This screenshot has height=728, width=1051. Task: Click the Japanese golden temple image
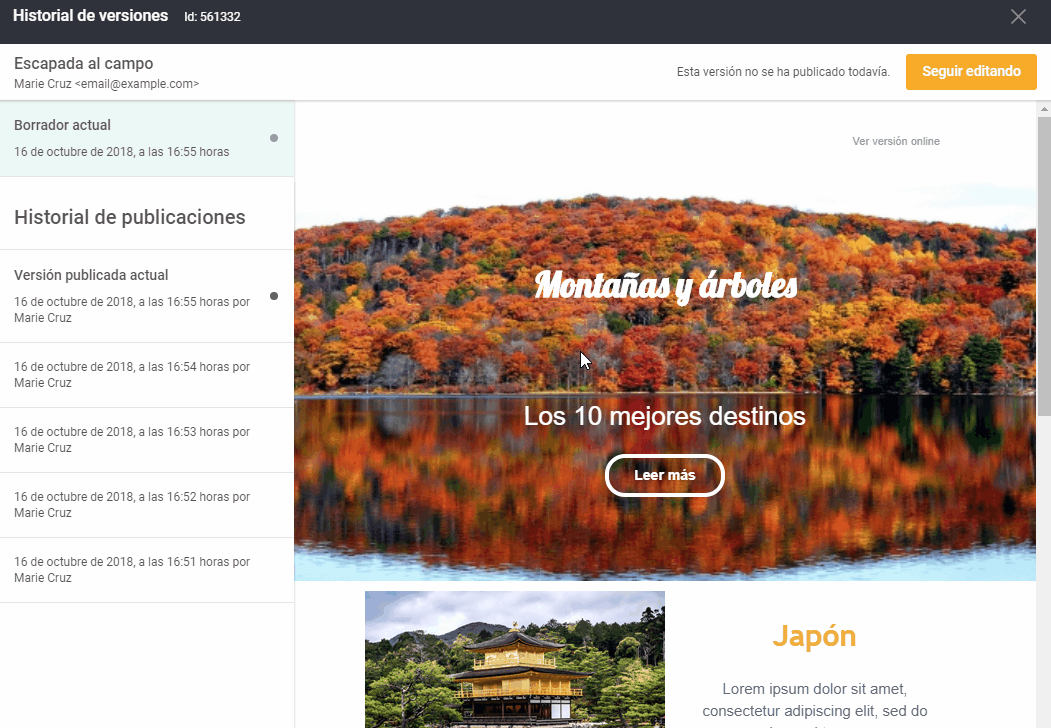click(514, 660)
